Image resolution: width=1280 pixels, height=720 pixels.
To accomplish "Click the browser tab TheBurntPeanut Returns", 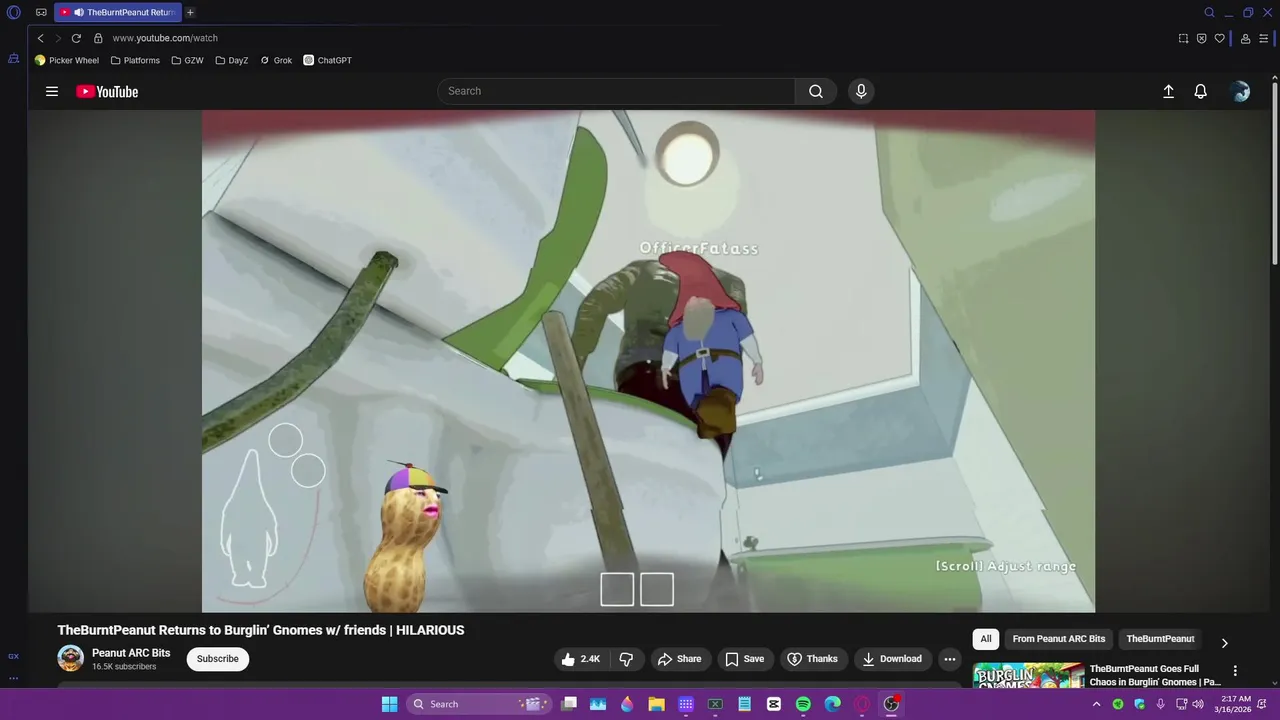I will click(118, 13).
